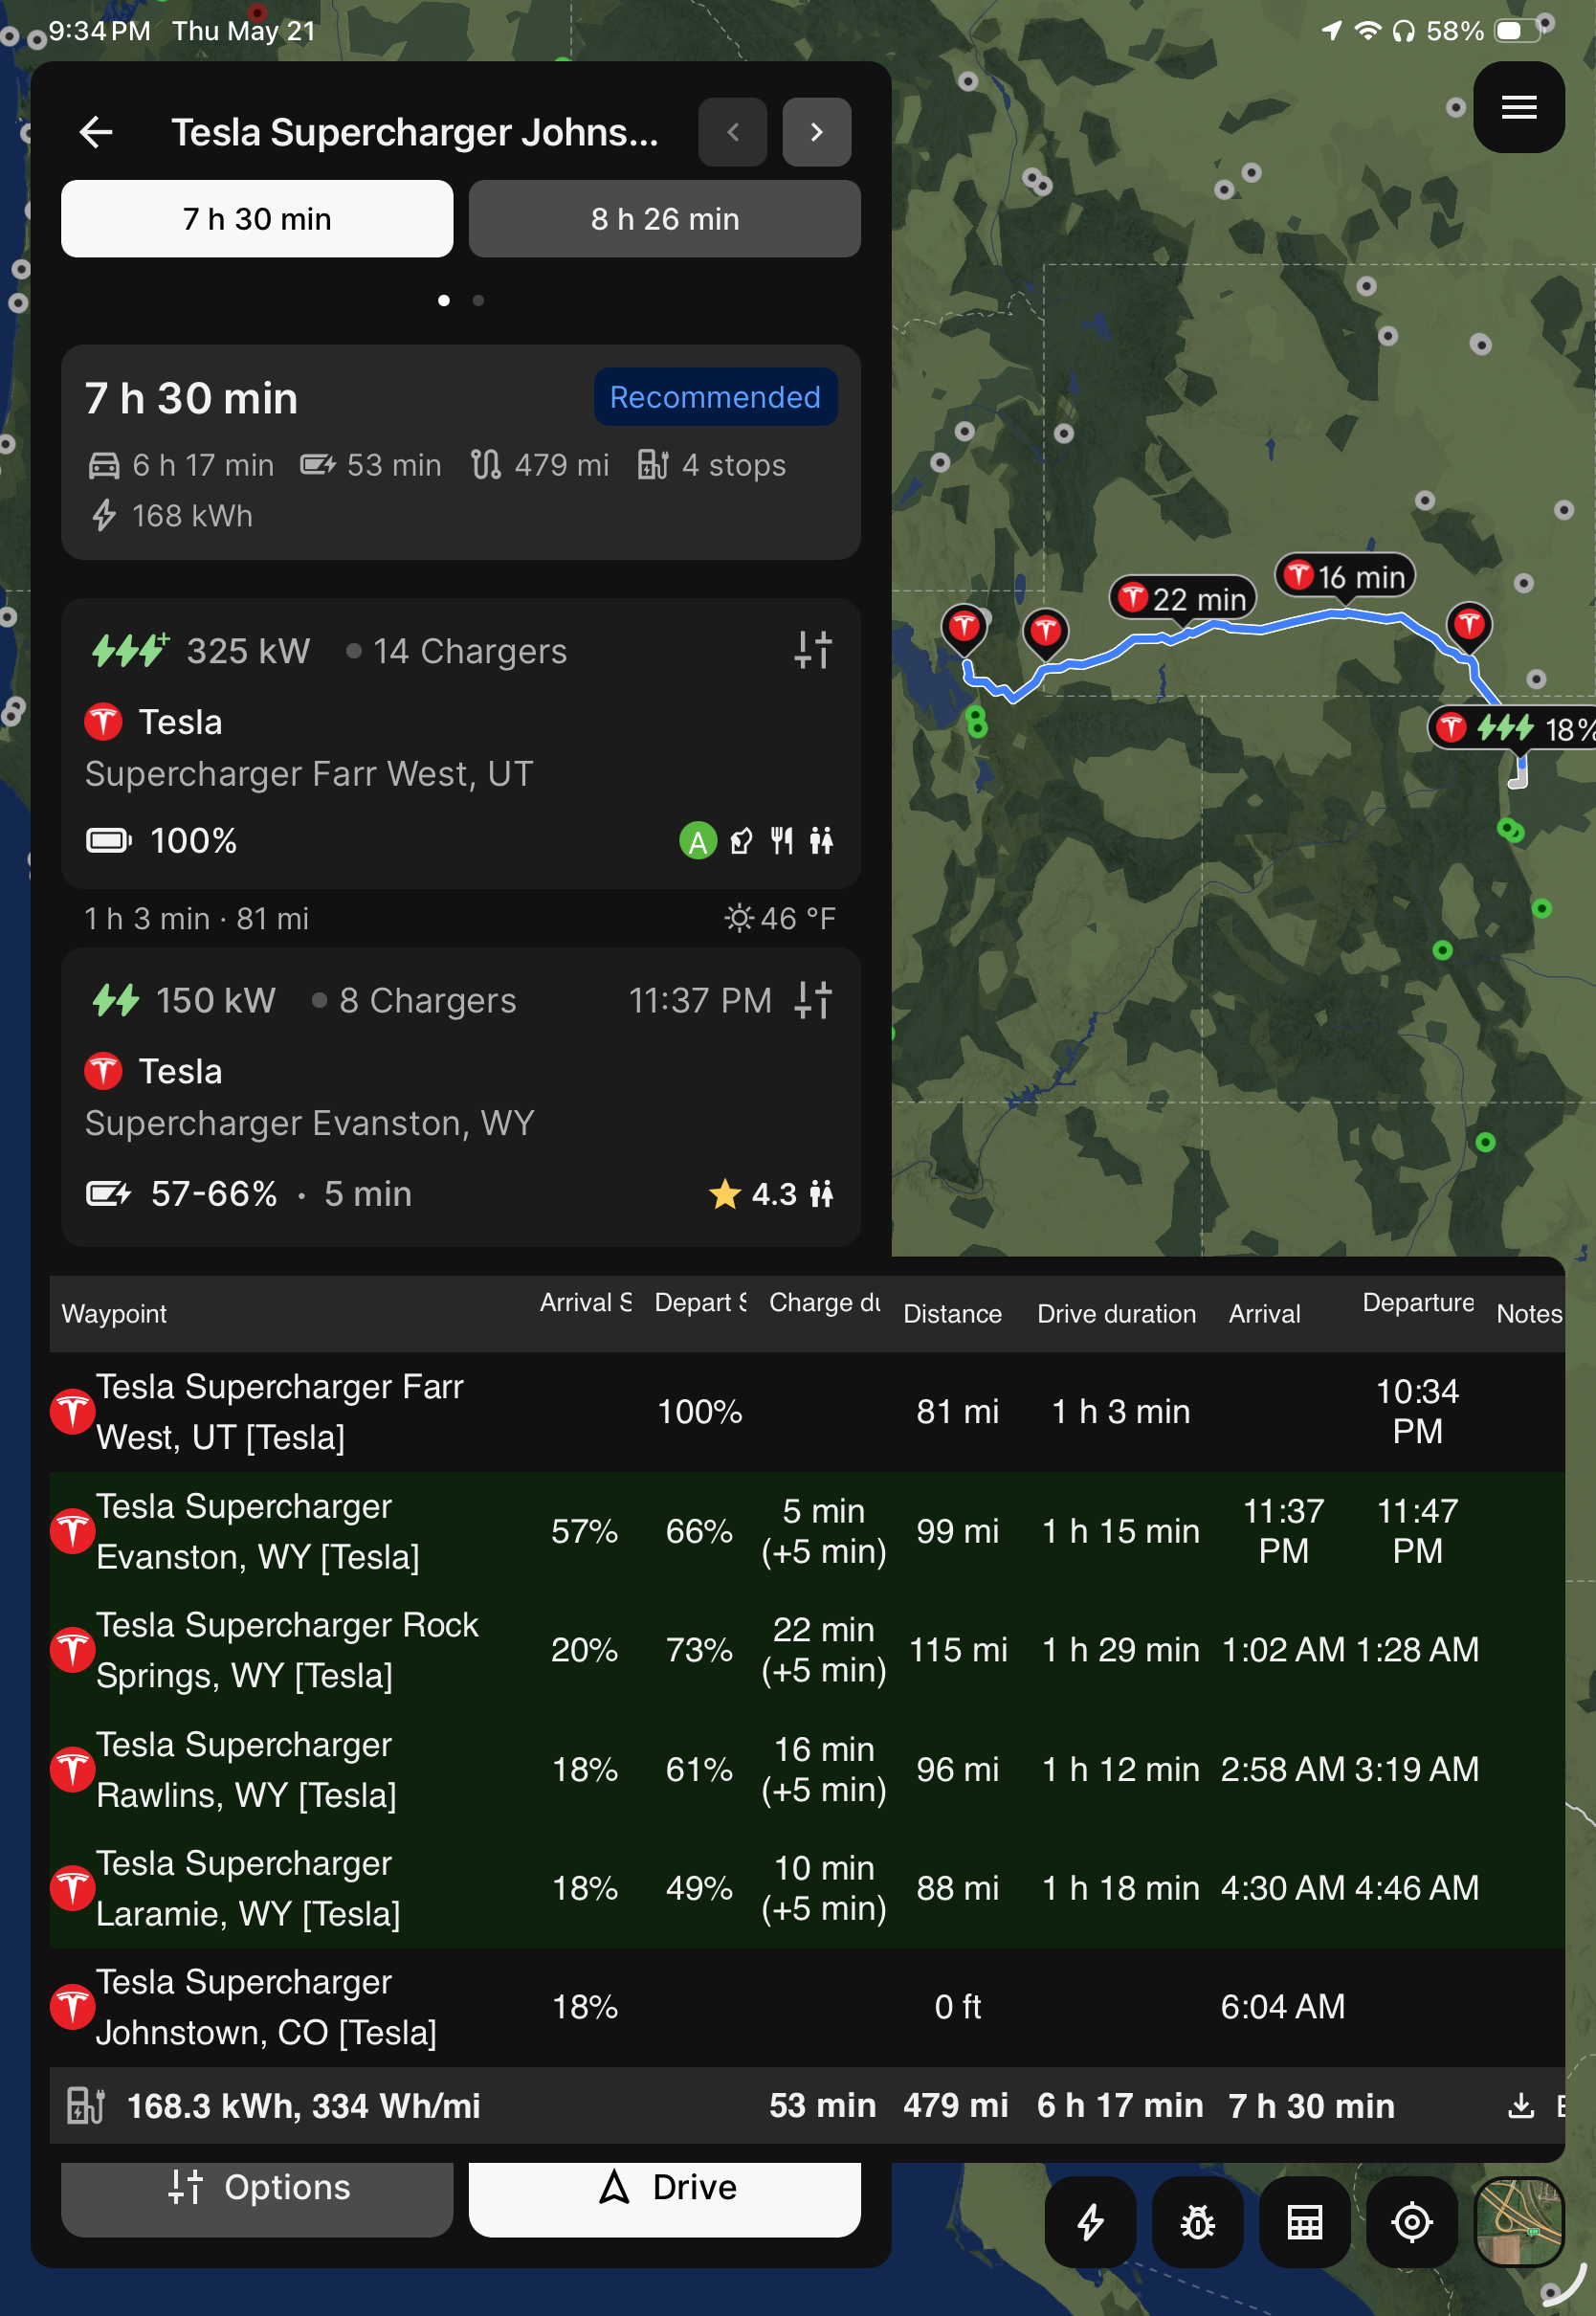
Task: Show previous route with left chevron
Action: pyautogui.click(x=733, y=132)
